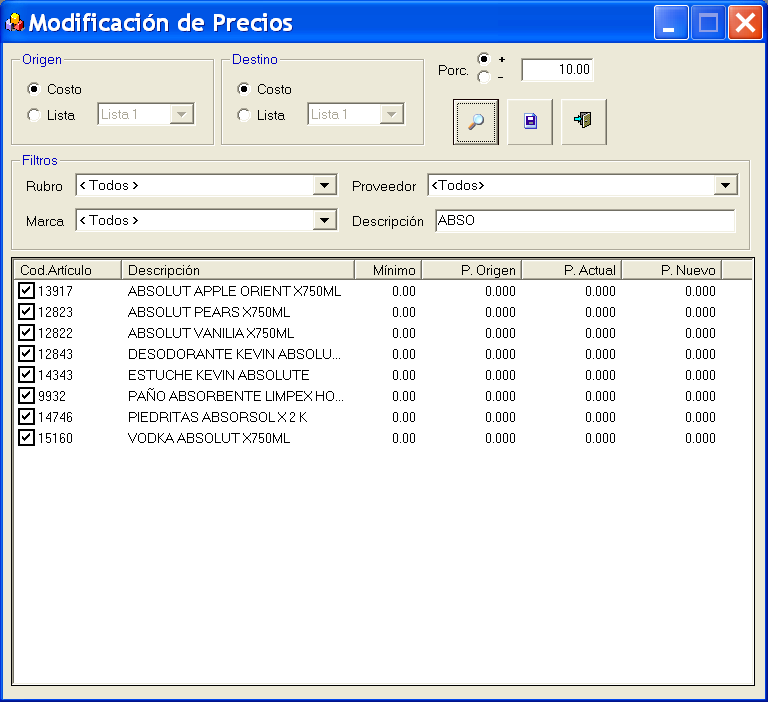Uncheck article 13917 checkbox
This screenshot has height=703, width=768.
[26, 291]
